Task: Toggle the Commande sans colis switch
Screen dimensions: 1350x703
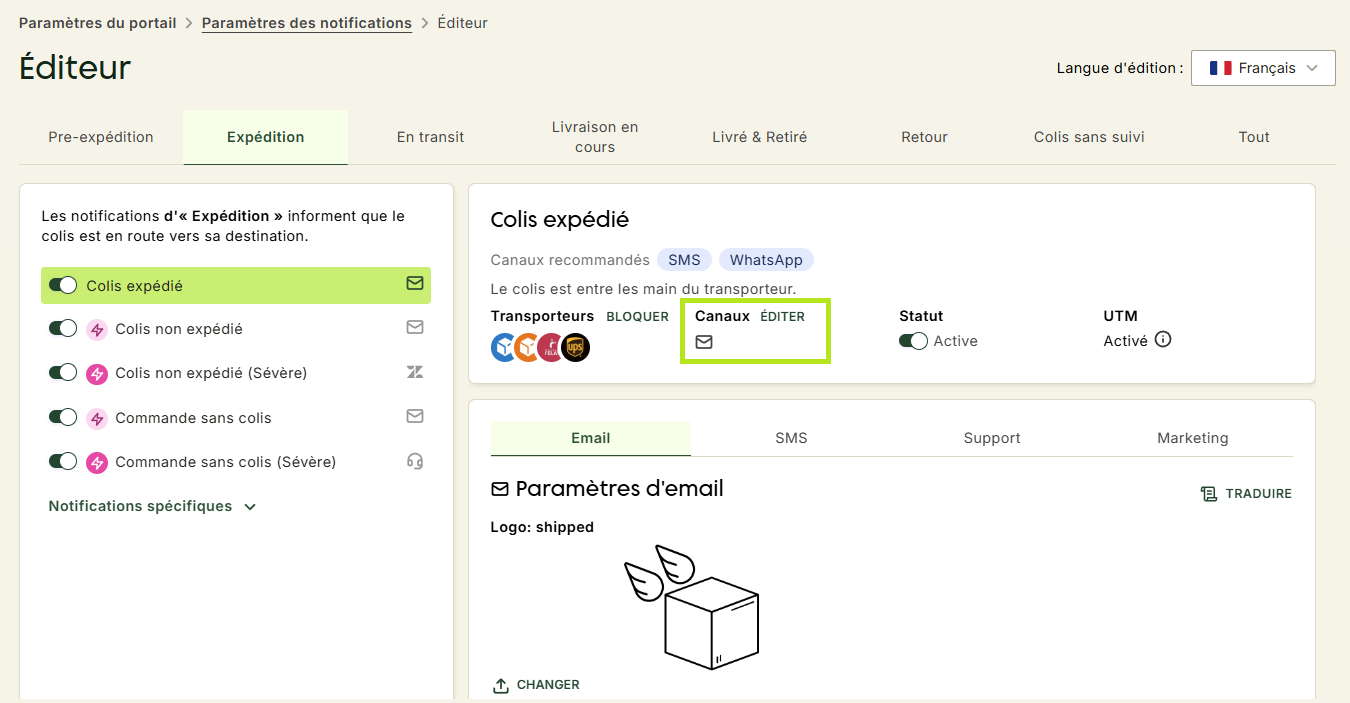Action: pos(63,417)
